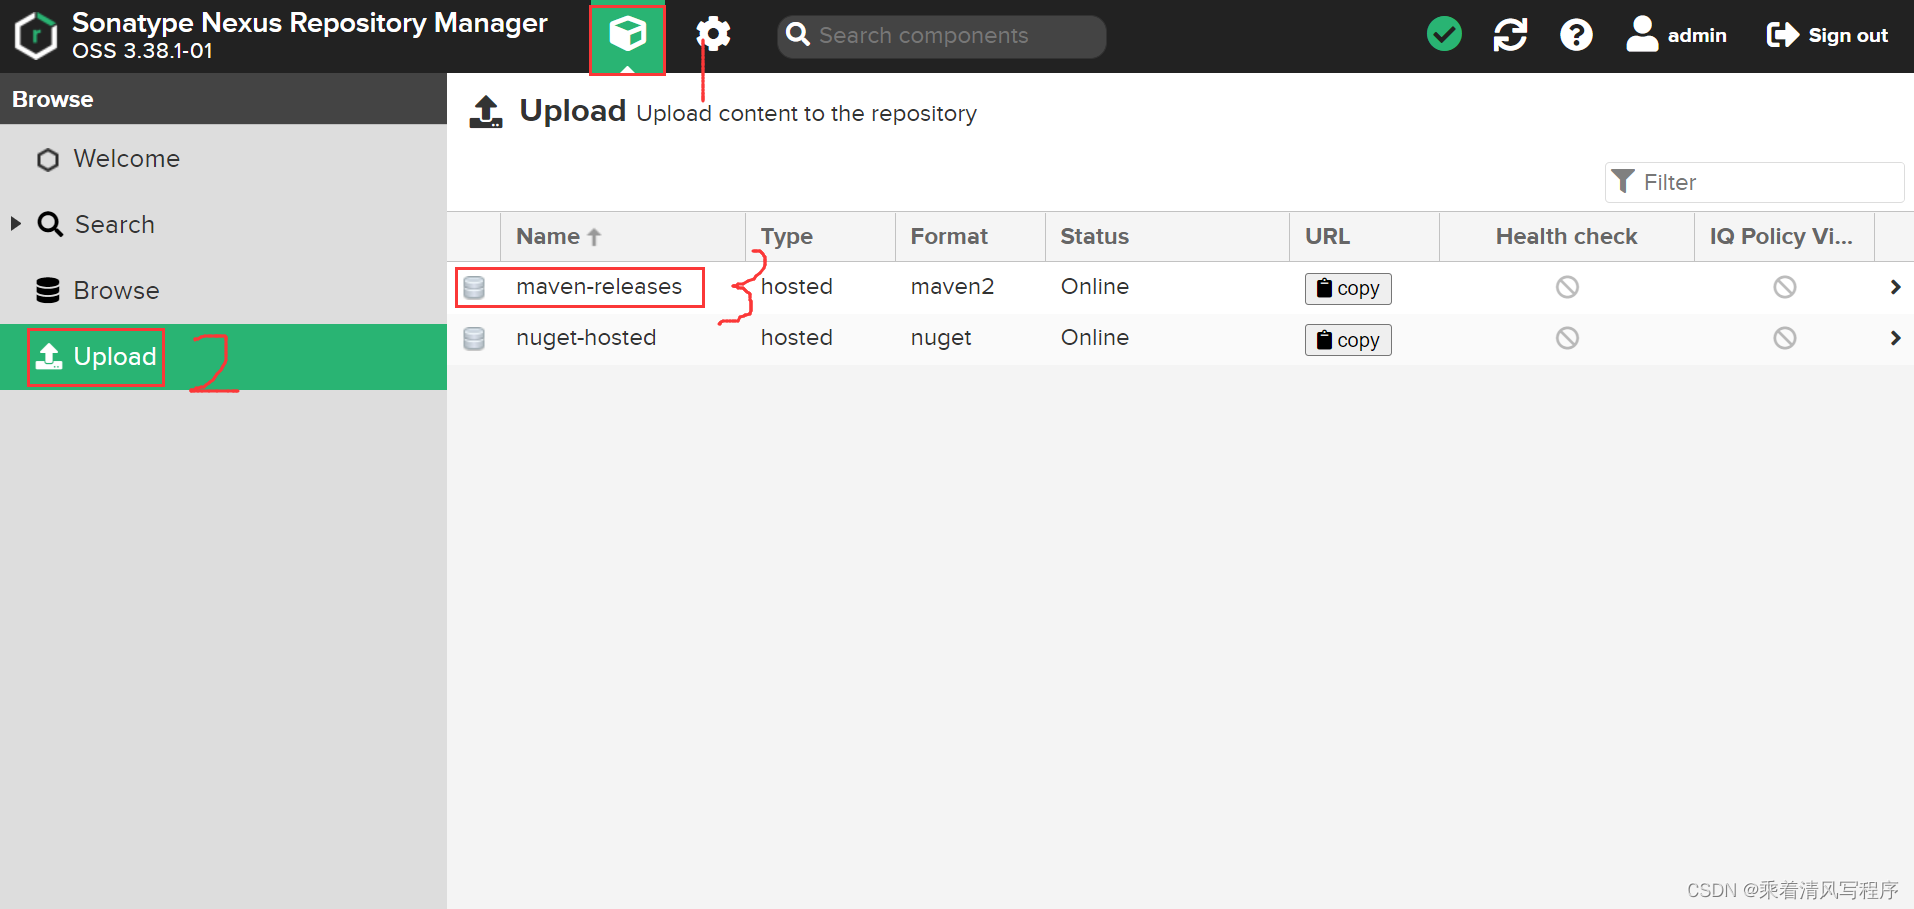
Task: Click the nuget-hosted row chevron
Action: click(x=1895, y=338)
